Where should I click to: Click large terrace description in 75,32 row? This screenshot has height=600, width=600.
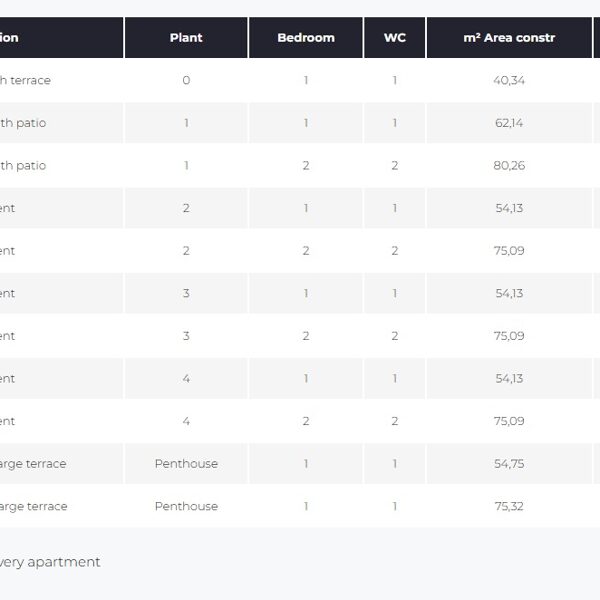[34, 507]
